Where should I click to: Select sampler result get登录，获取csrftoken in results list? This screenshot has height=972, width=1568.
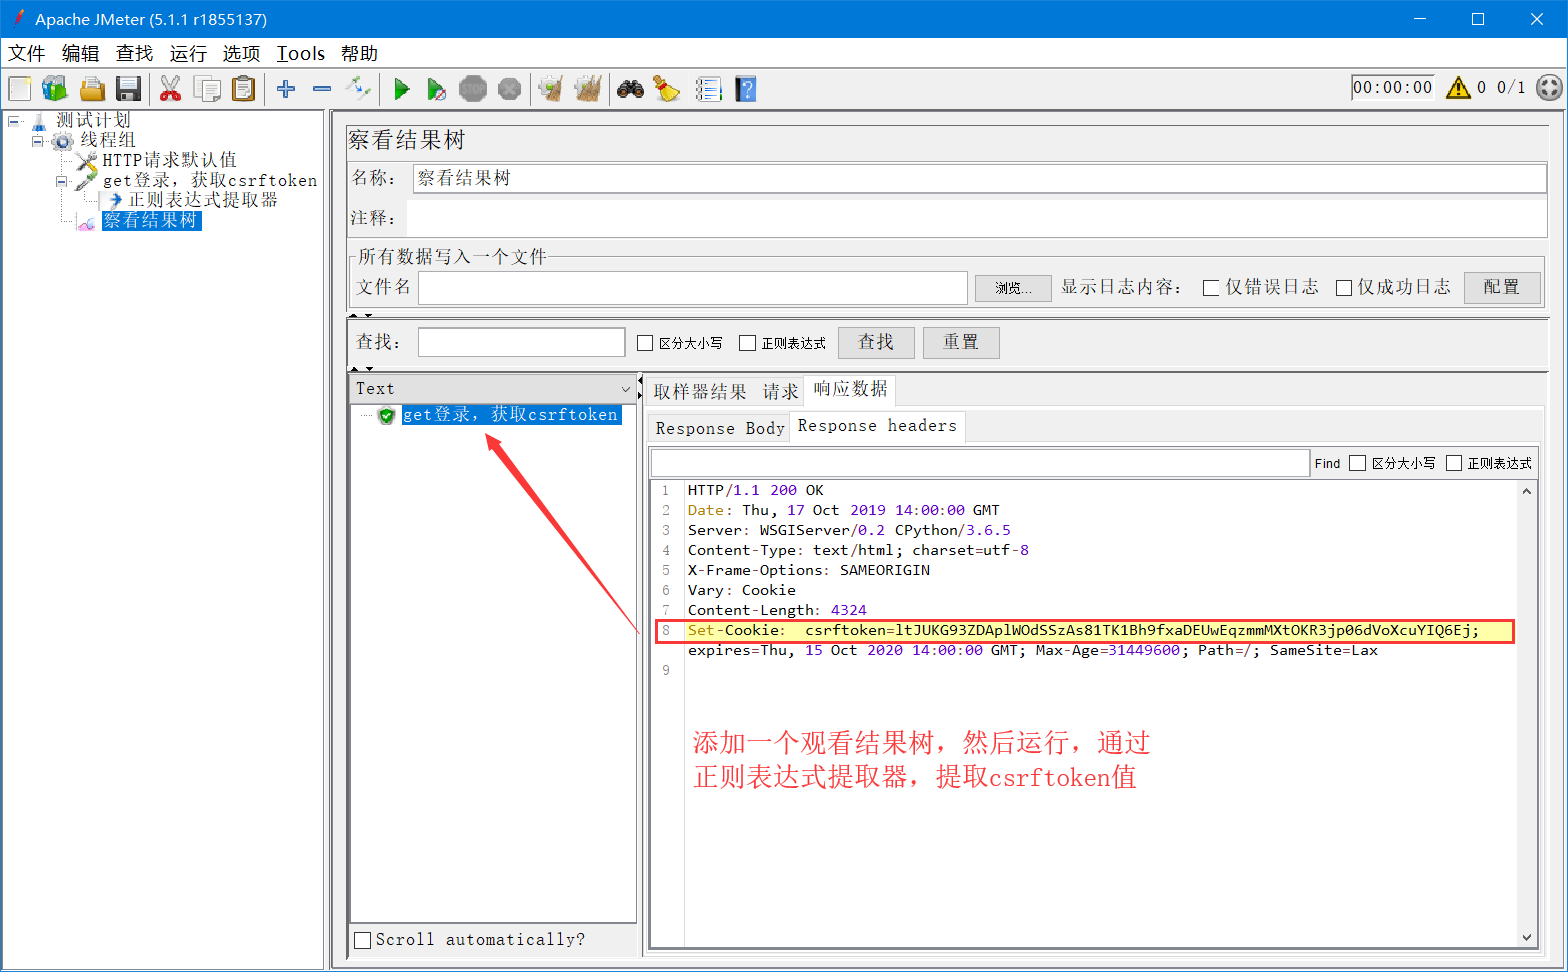click(x=511, y=414)
